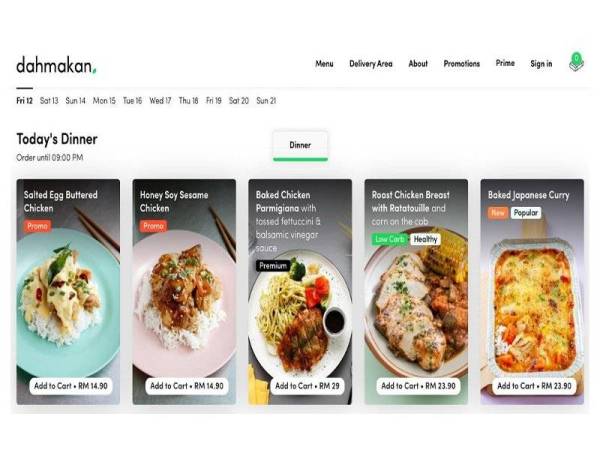Add Baked Japanese Curry to cart
The width and height of the screenshot is (600, 450).
point(534,386)
